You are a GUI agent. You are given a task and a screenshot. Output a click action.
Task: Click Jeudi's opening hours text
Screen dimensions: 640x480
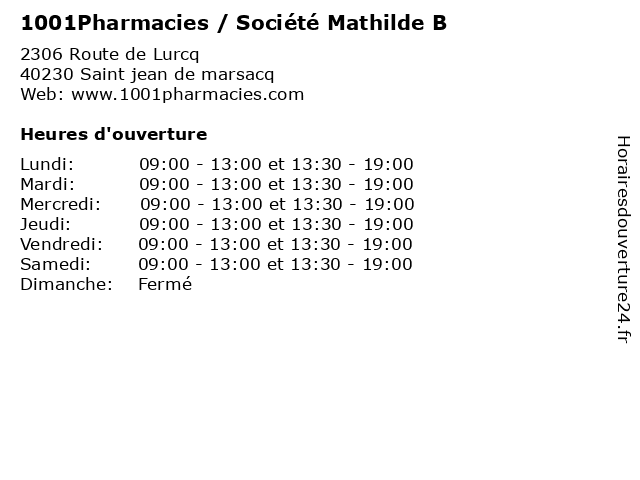tap(276, 224)
